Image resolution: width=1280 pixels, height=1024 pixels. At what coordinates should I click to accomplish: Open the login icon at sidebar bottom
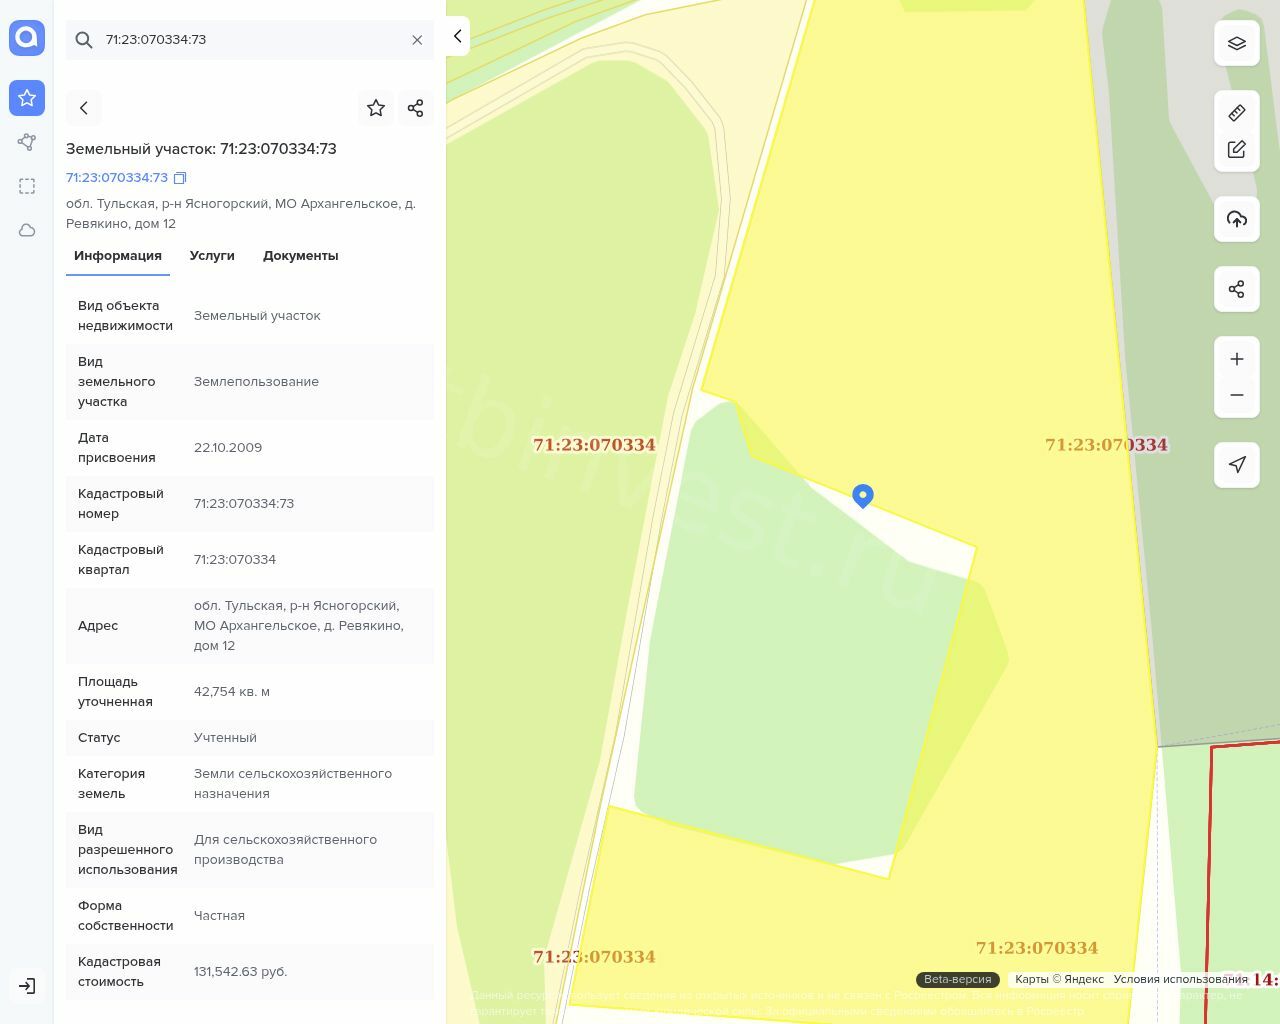27,986
